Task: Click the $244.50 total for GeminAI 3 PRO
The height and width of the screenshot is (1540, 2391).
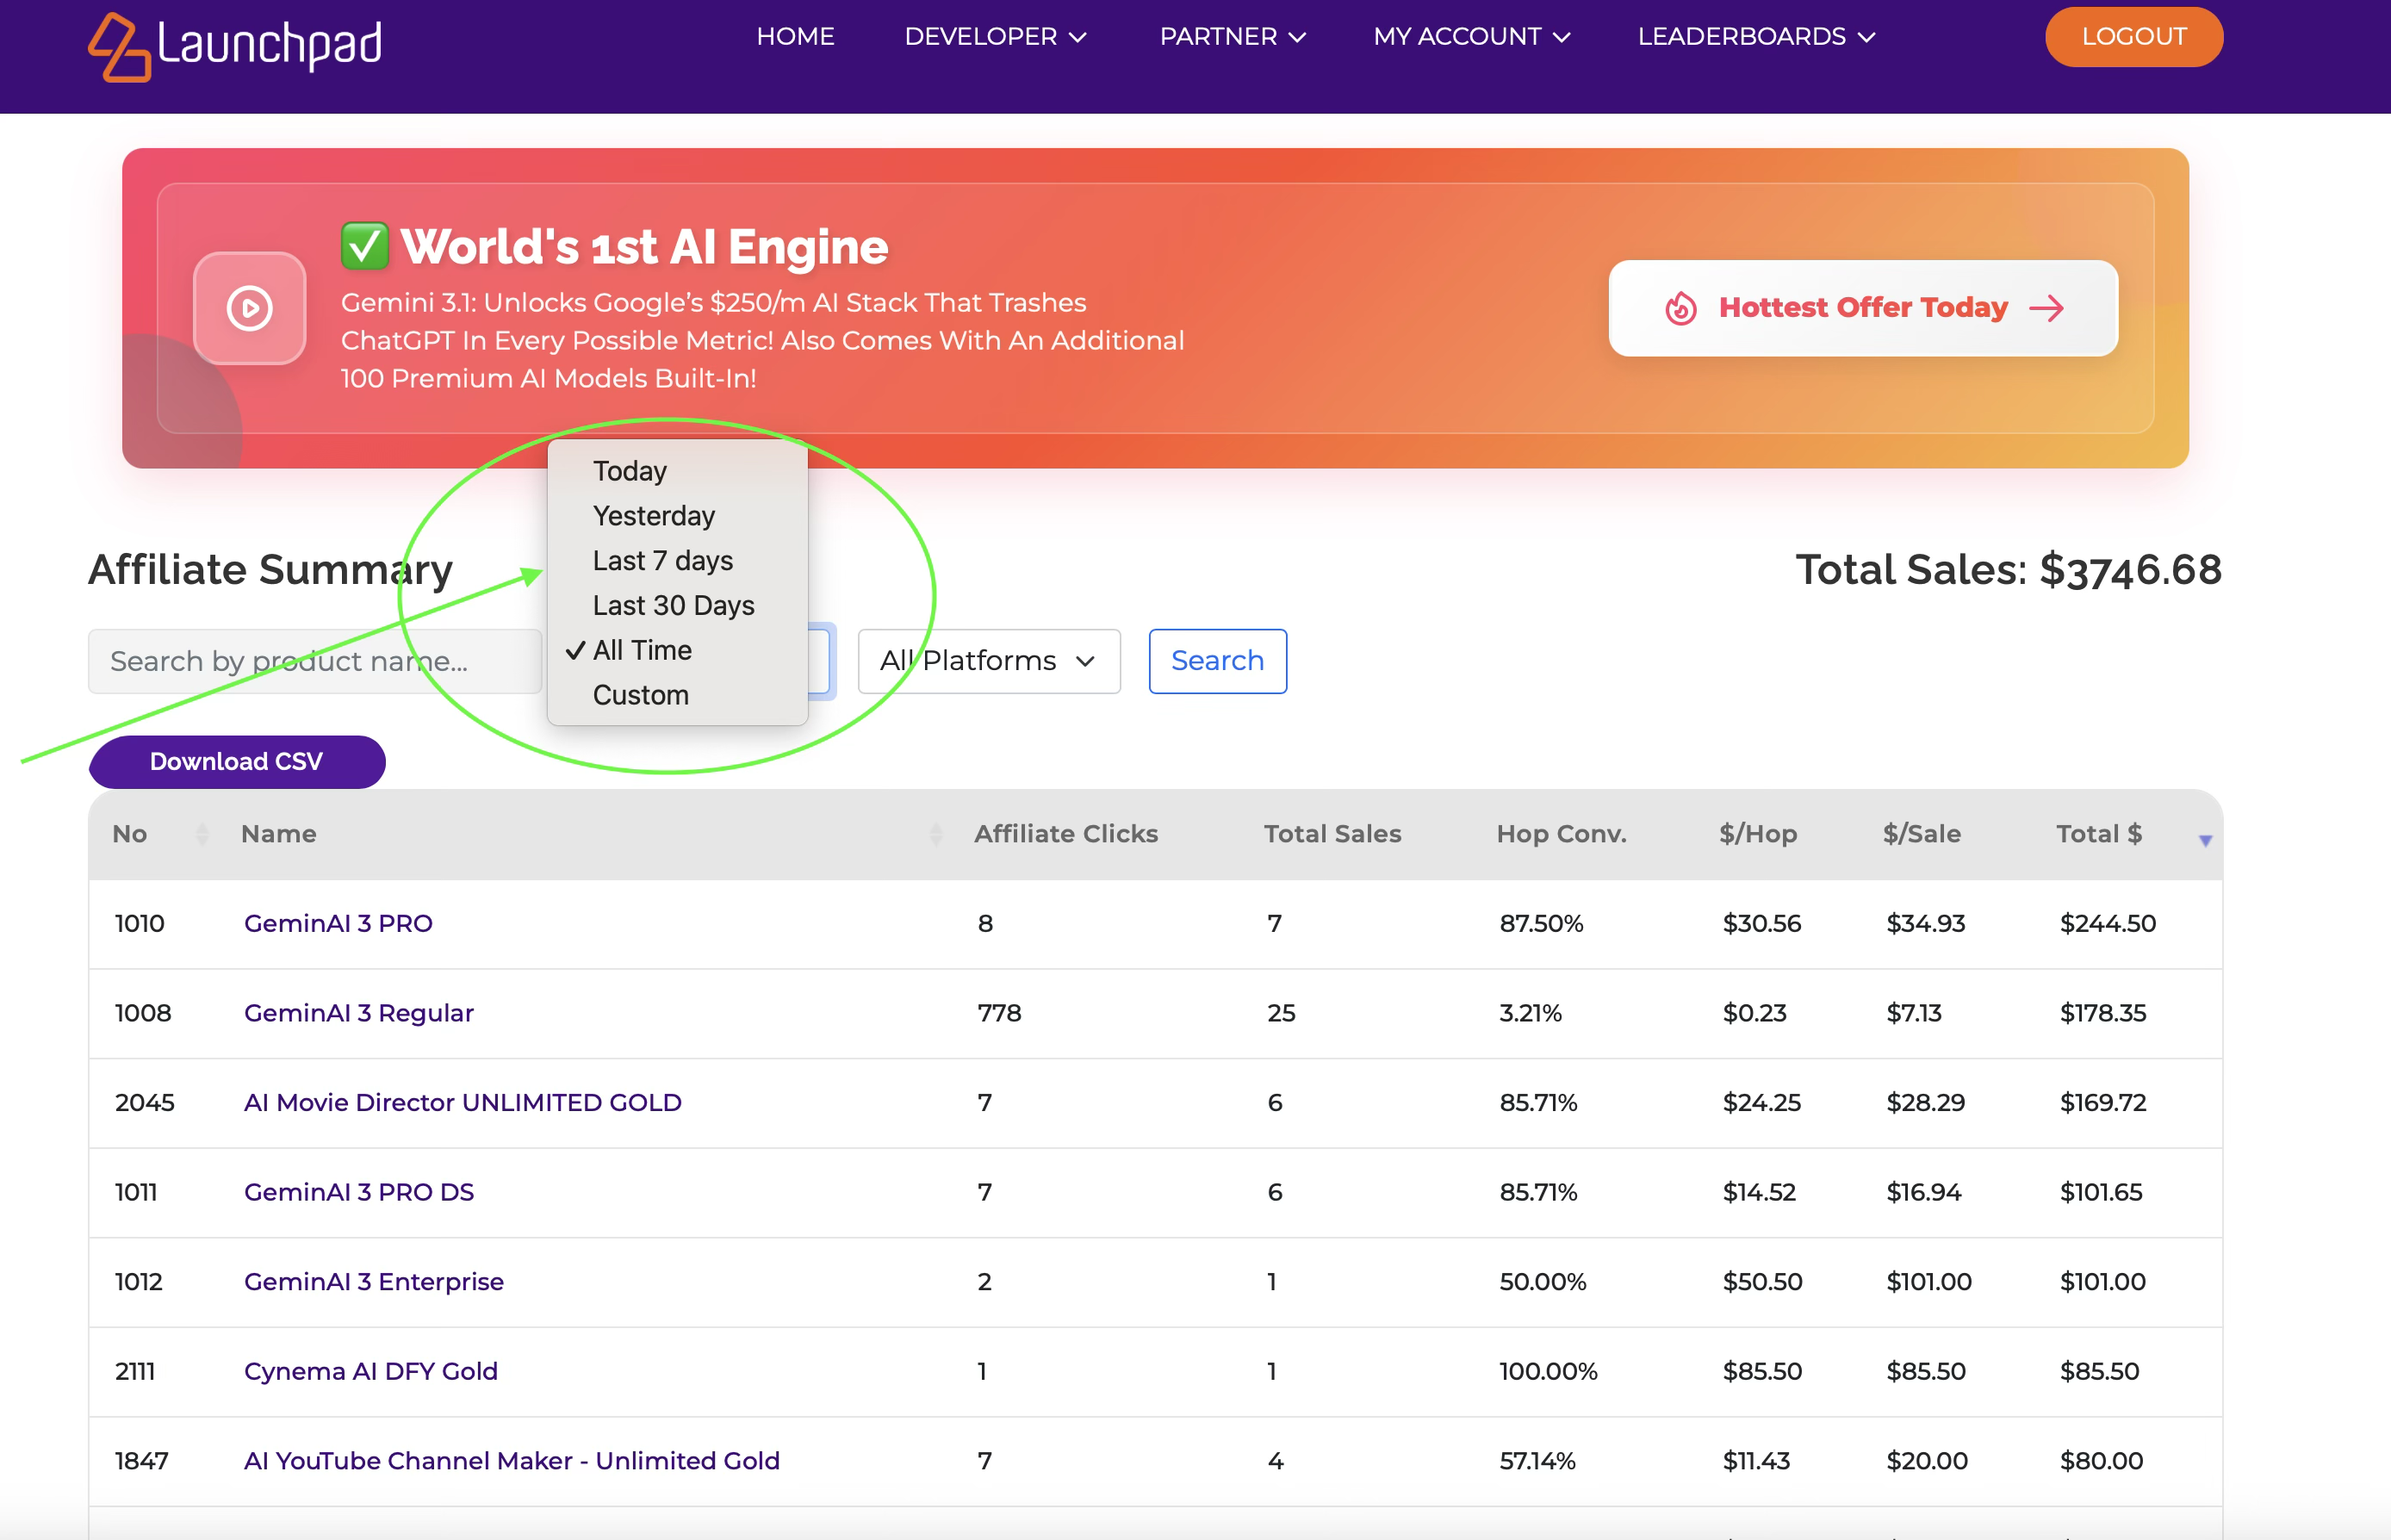Action: coord(2108,924)
